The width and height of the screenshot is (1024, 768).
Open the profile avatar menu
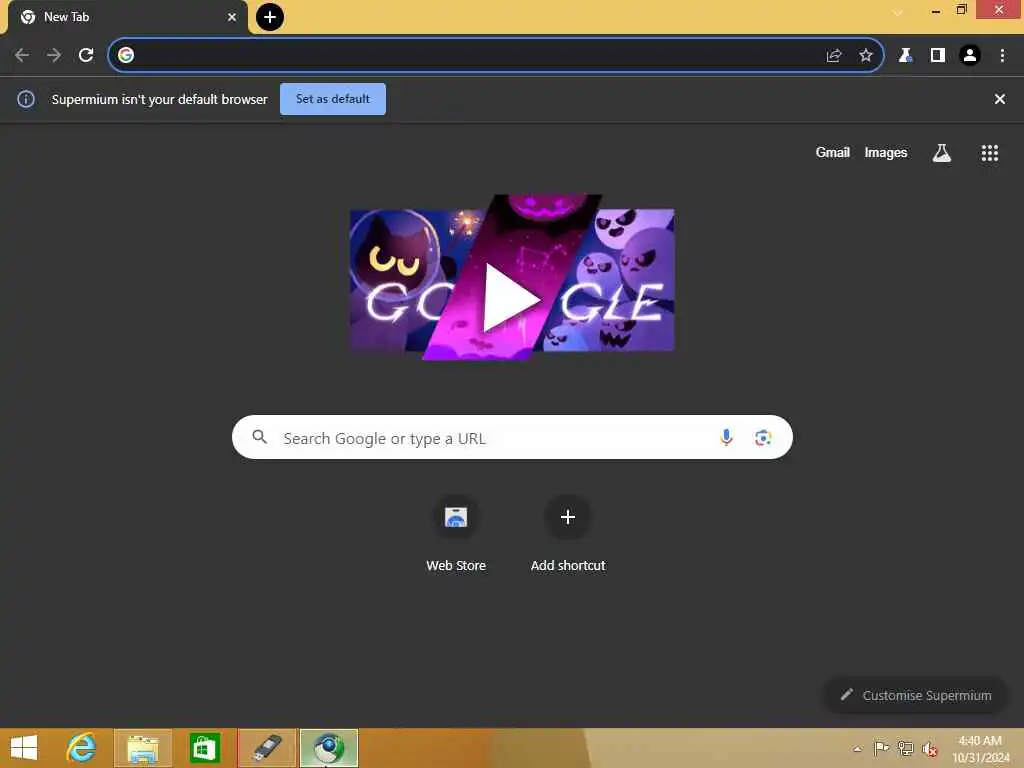click(x=970, y=56)
